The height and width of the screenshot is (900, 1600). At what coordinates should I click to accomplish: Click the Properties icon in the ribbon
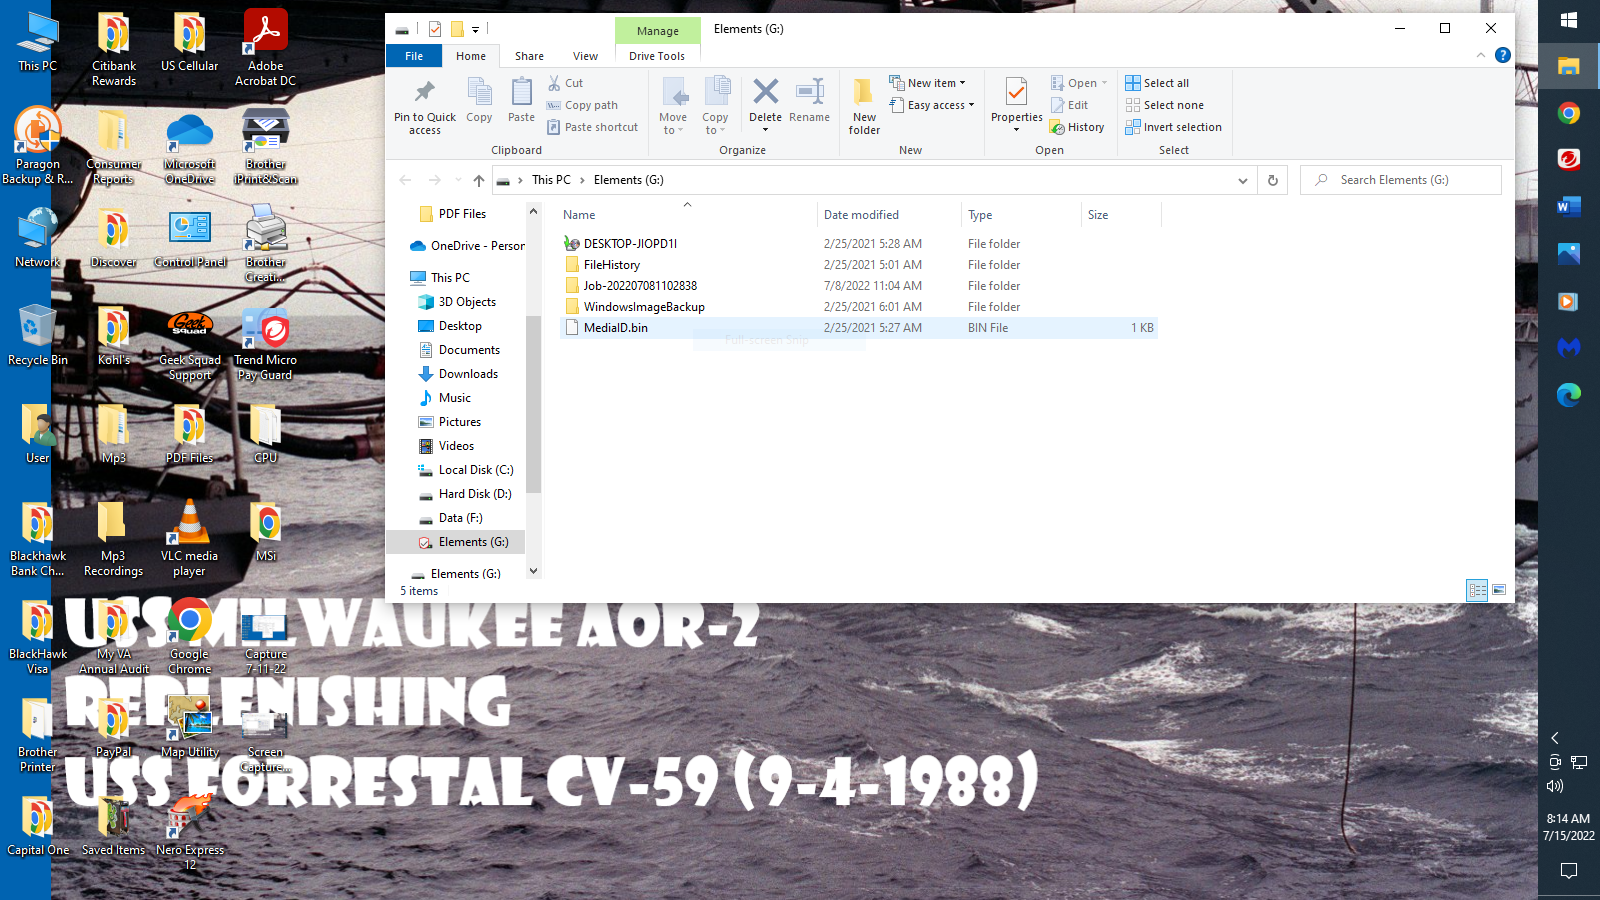[x=1016, y=93]
